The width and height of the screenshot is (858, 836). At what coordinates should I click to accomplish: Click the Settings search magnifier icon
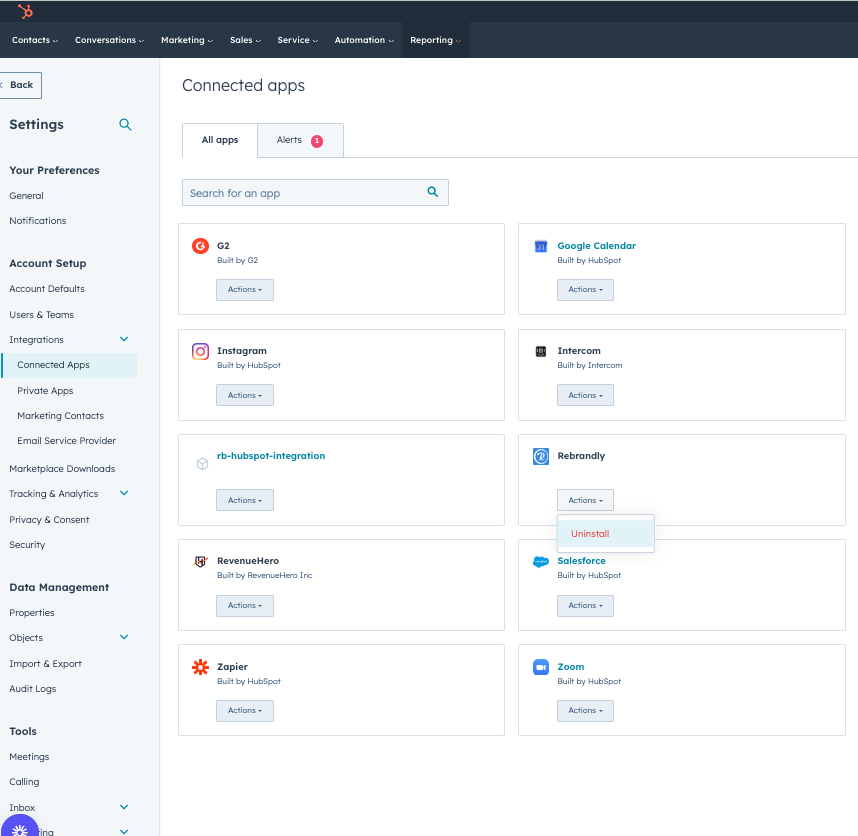click(x=125, y=125)
